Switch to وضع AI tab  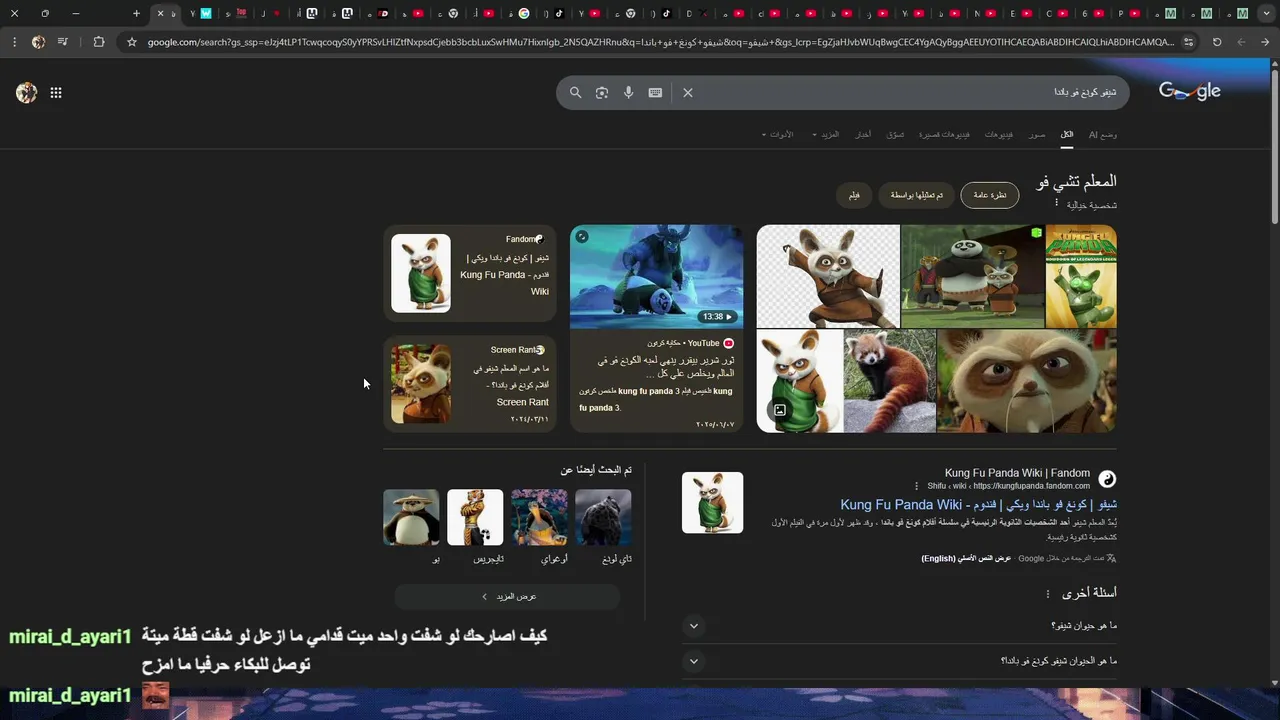[1103, 134]
